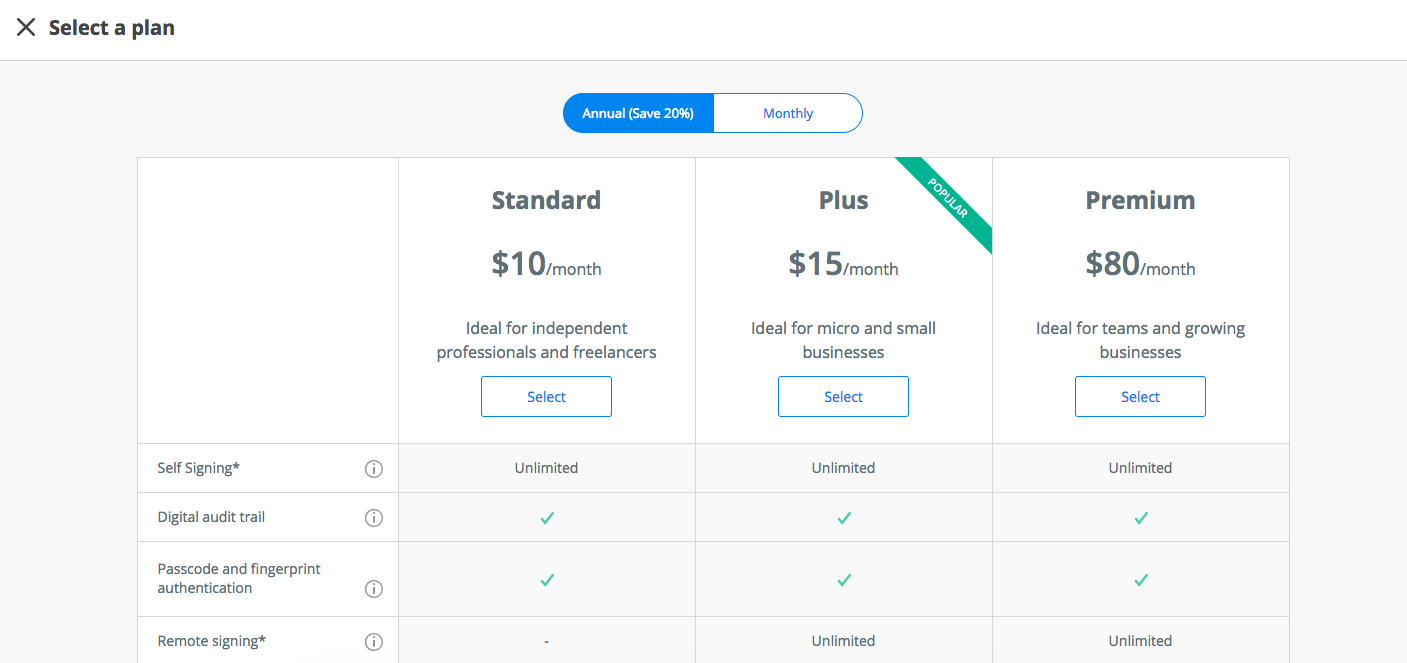
Task: Click Digital audit trail checkmark under Premium
Action: [1141, 518]
